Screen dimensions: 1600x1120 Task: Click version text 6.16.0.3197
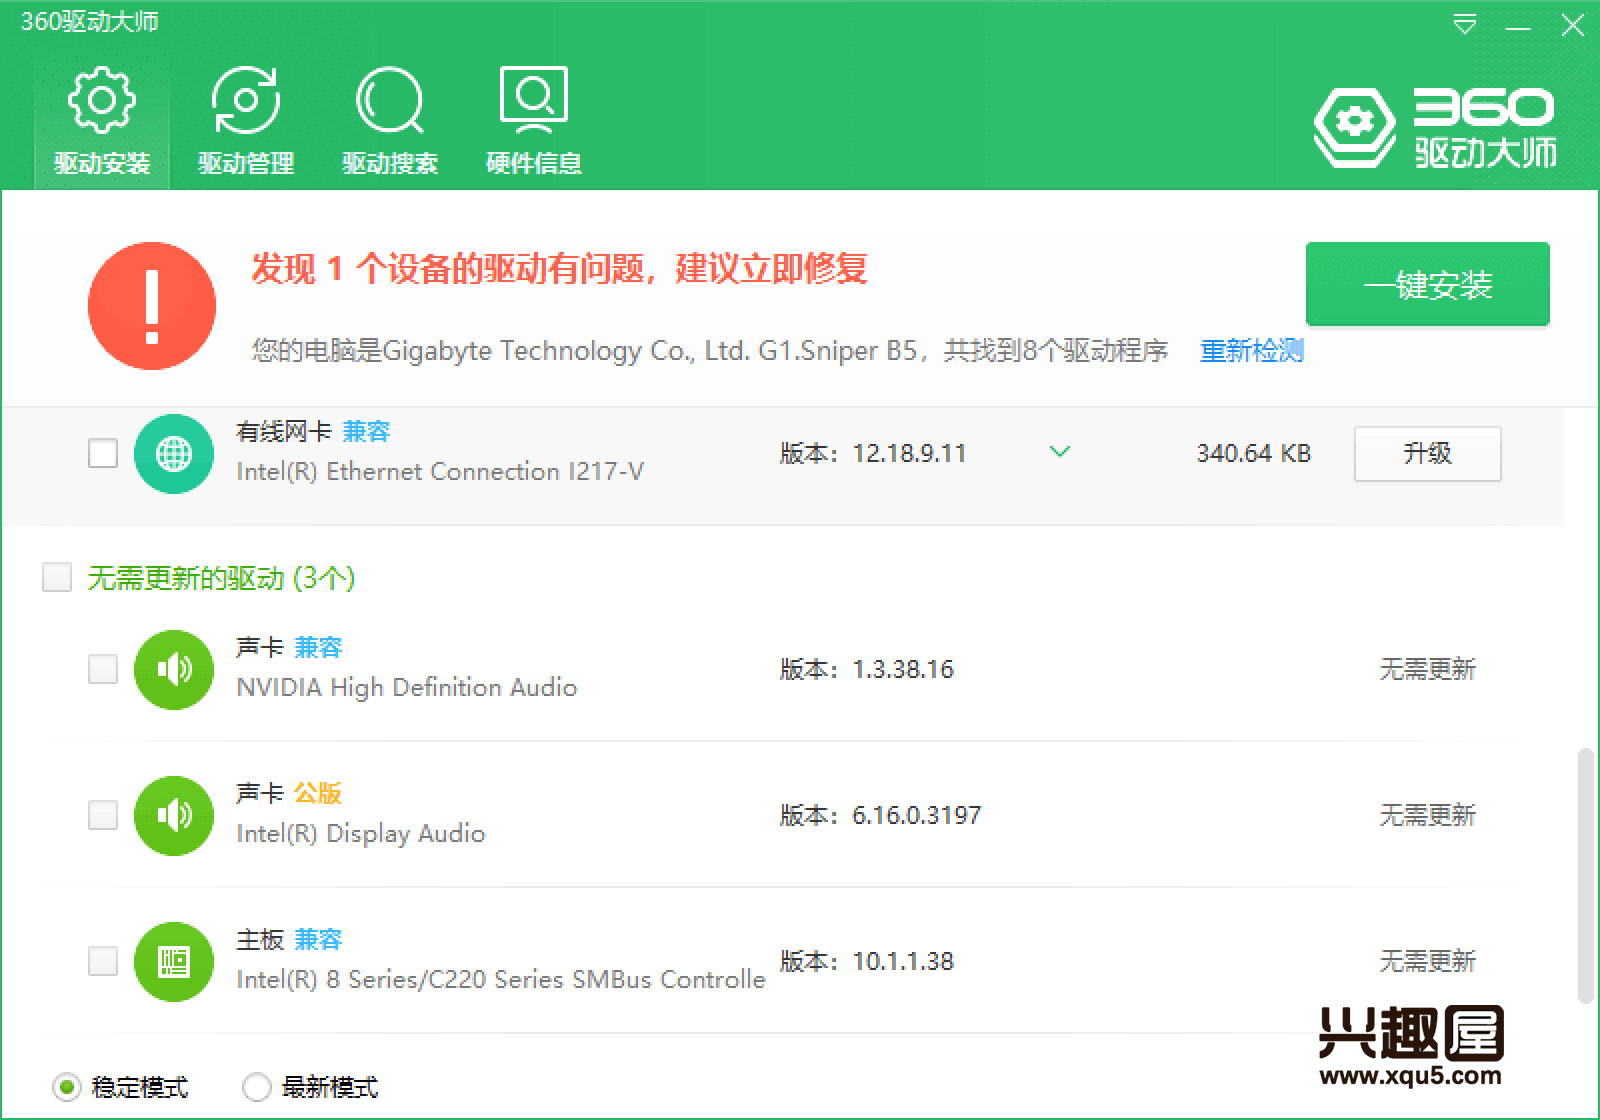click(917, 815)
